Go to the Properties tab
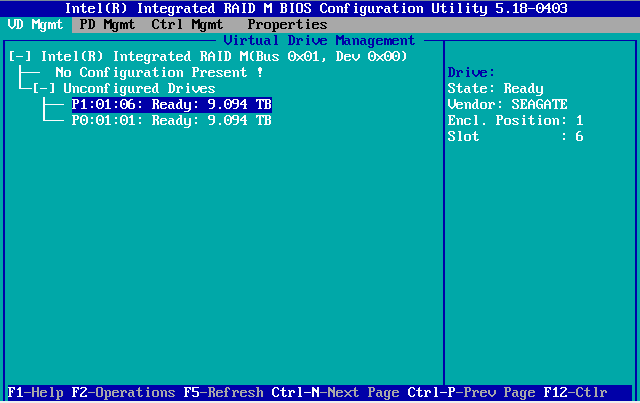This screenshot has height=403, width=640. pos(287,25)
